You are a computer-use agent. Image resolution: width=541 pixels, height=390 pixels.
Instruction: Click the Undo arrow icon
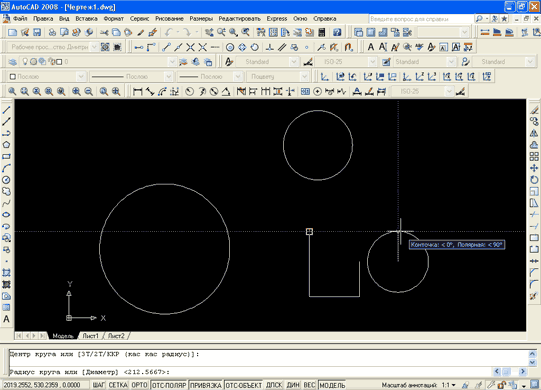click(168, 32)
